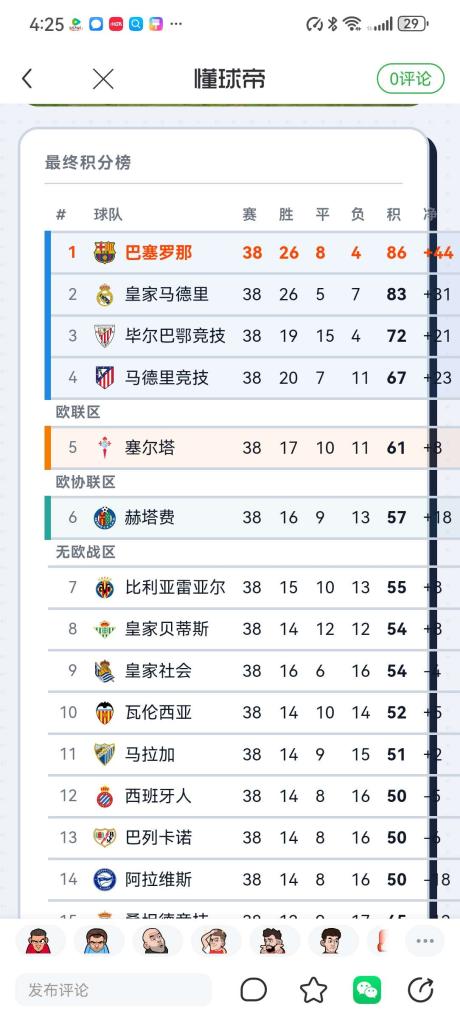Tap the Málaga 马拉加 crest icon
Screen dimensions: 460x1023
tap(104, 754)
